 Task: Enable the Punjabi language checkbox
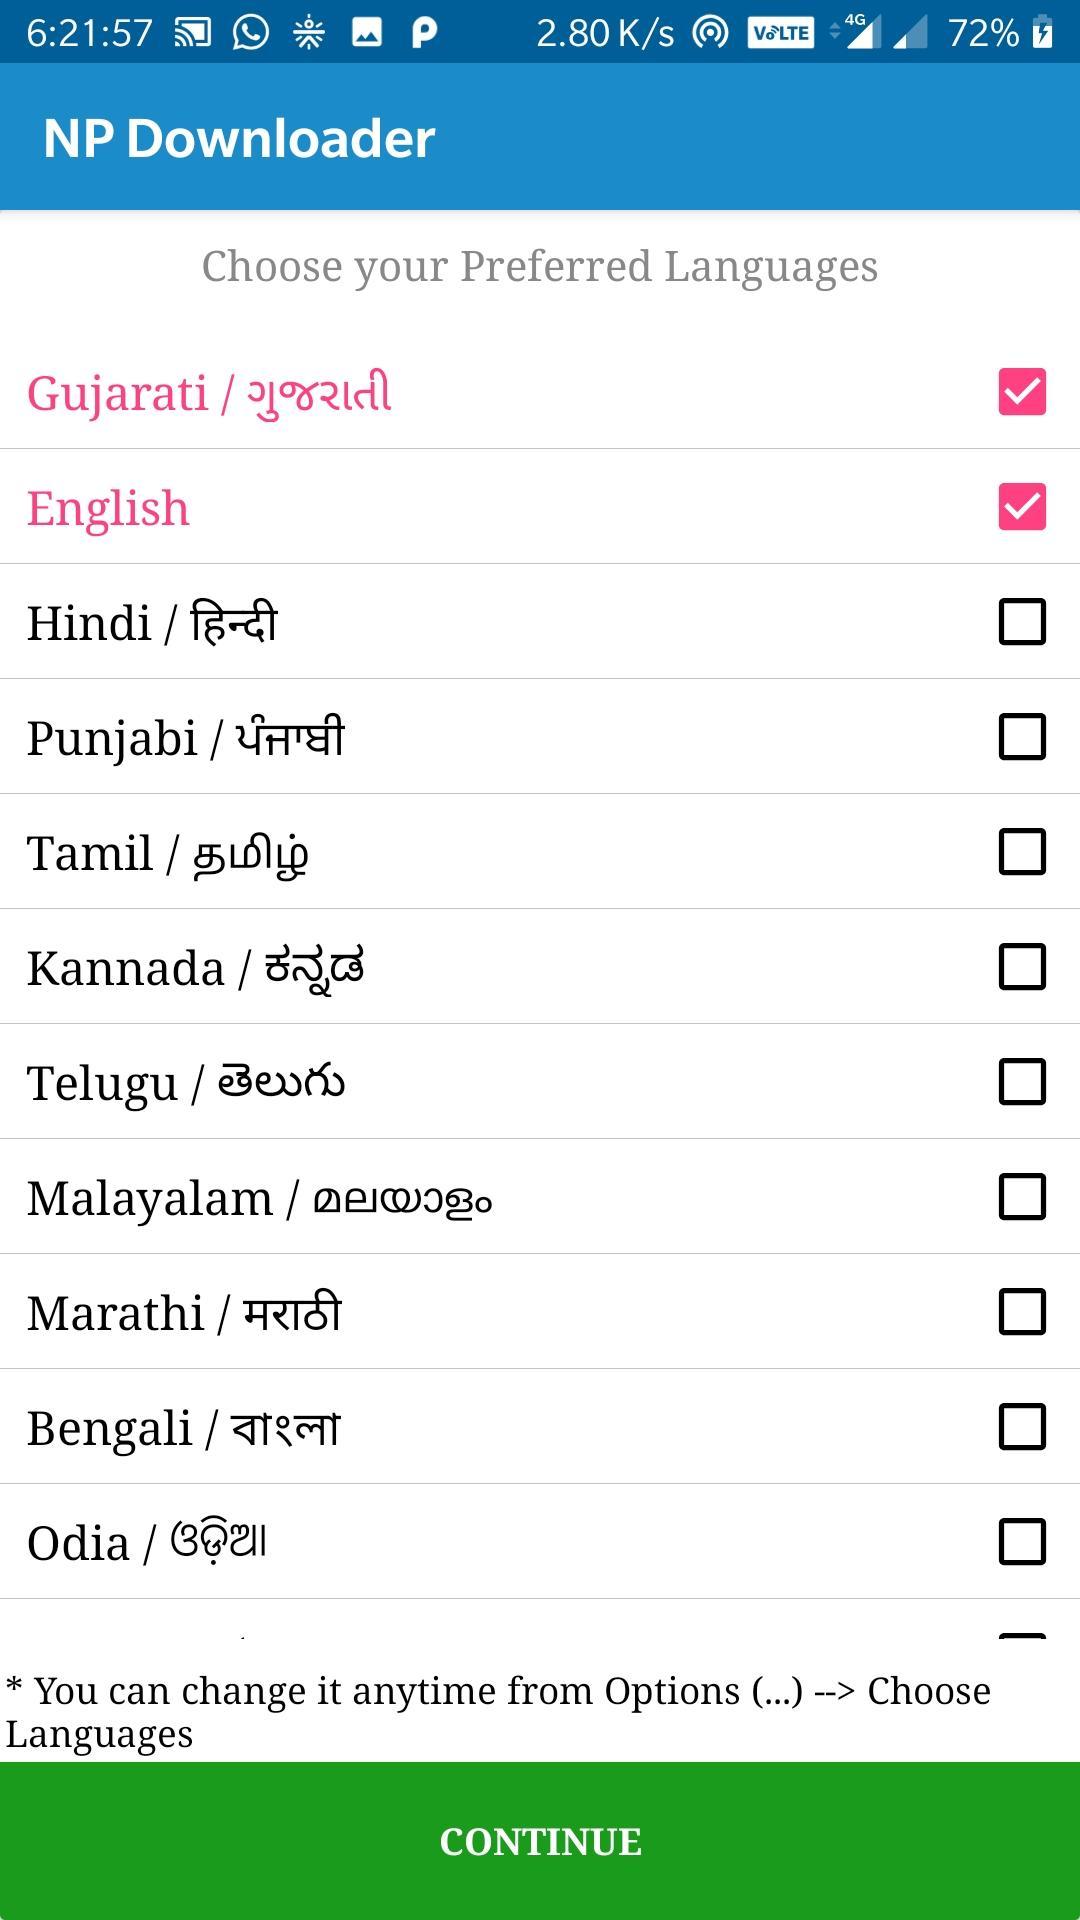coord(1022,737)
